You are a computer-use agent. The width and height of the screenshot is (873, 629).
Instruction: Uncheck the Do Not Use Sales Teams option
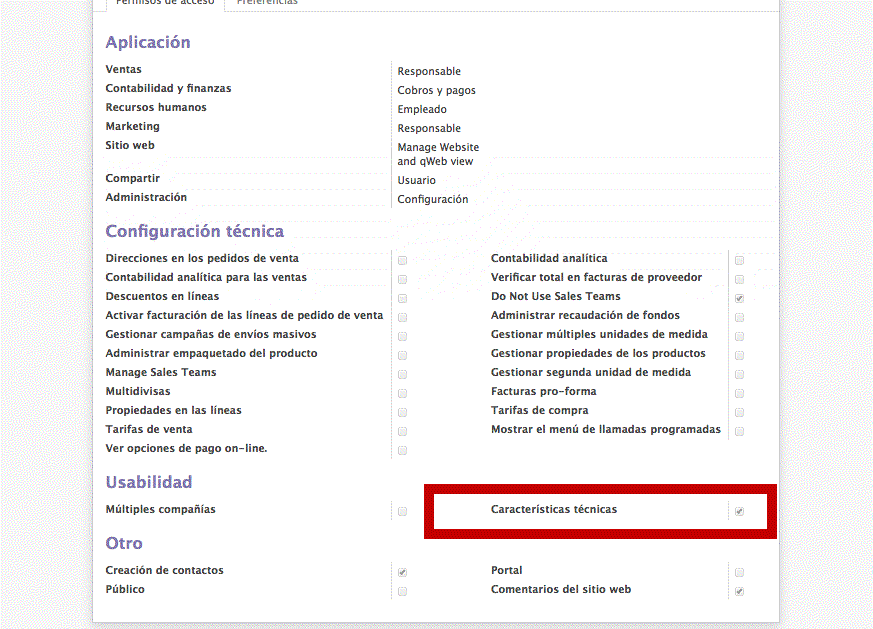[739, 298]
